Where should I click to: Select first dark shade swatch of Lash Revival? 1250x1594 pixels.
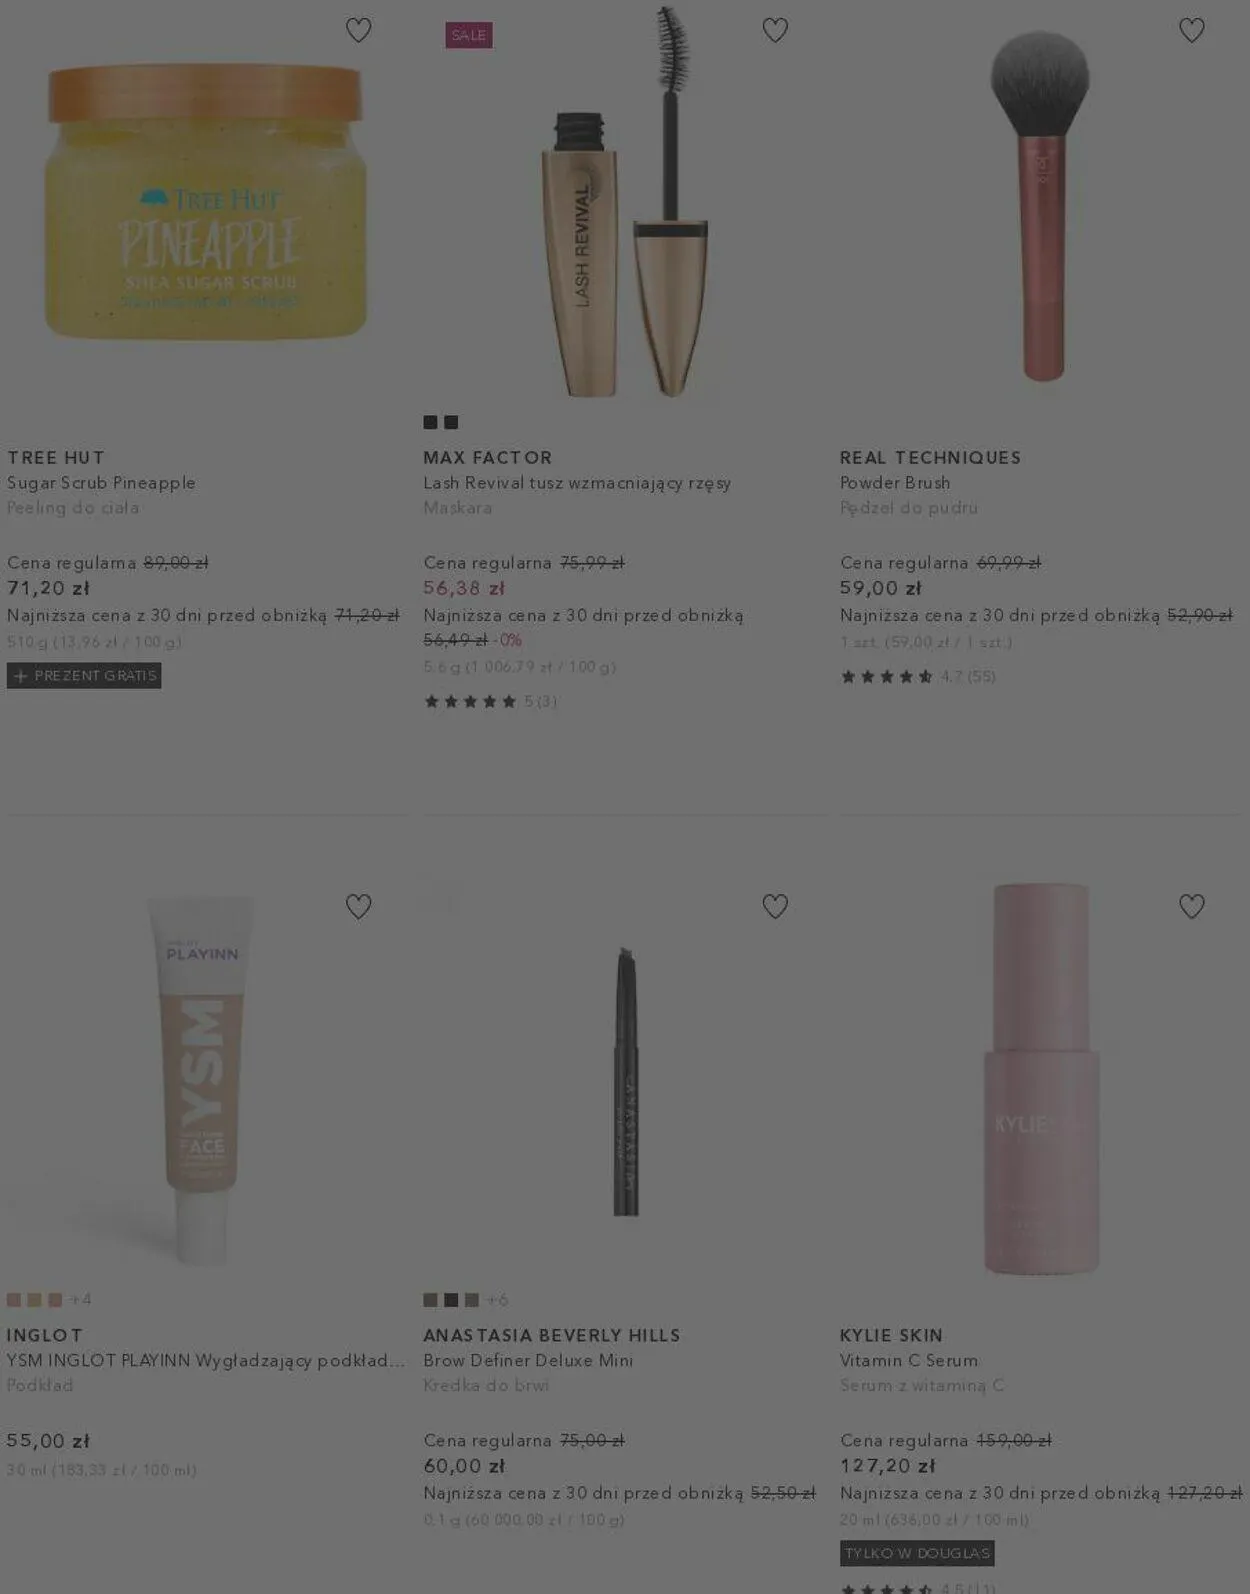click(x=430, y=422)
